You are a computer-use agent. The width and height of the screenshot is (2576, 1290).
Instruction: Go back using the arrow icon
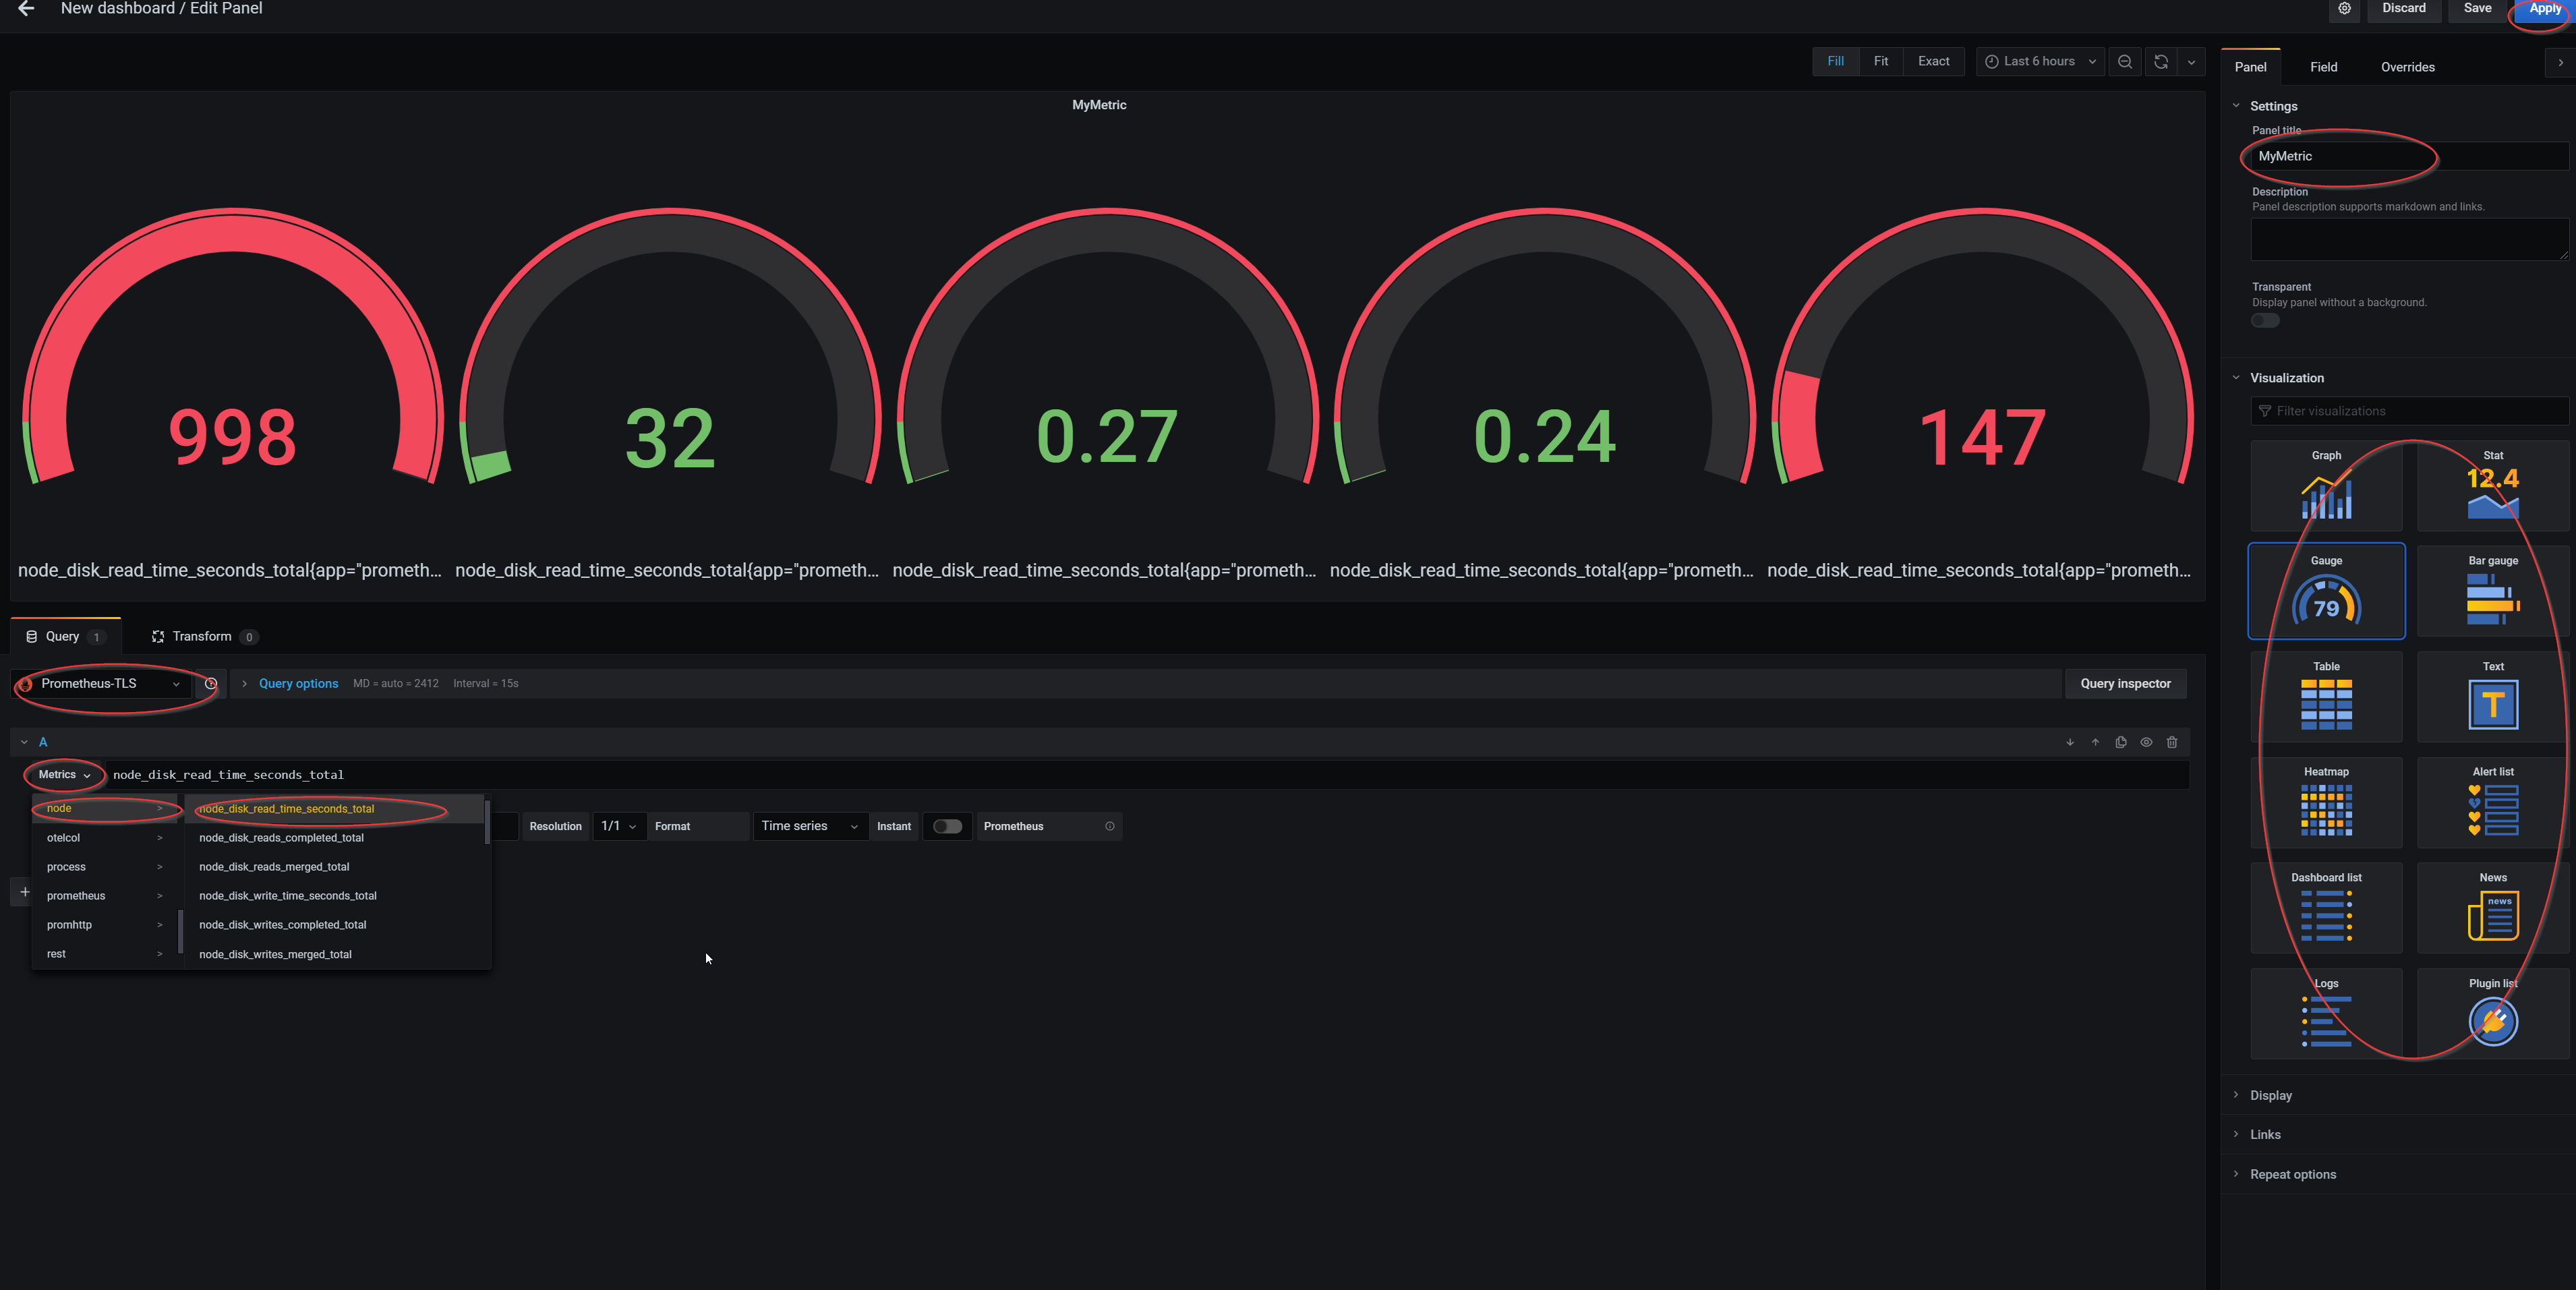click(x=26, y=8)
